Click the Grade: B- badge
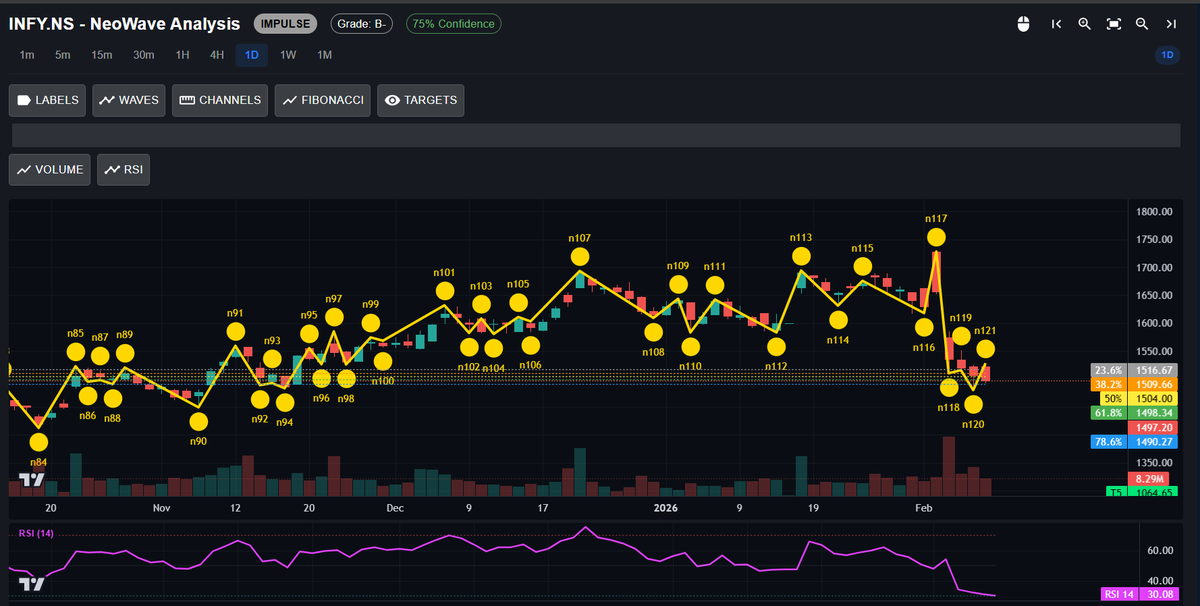 (361, 24)
